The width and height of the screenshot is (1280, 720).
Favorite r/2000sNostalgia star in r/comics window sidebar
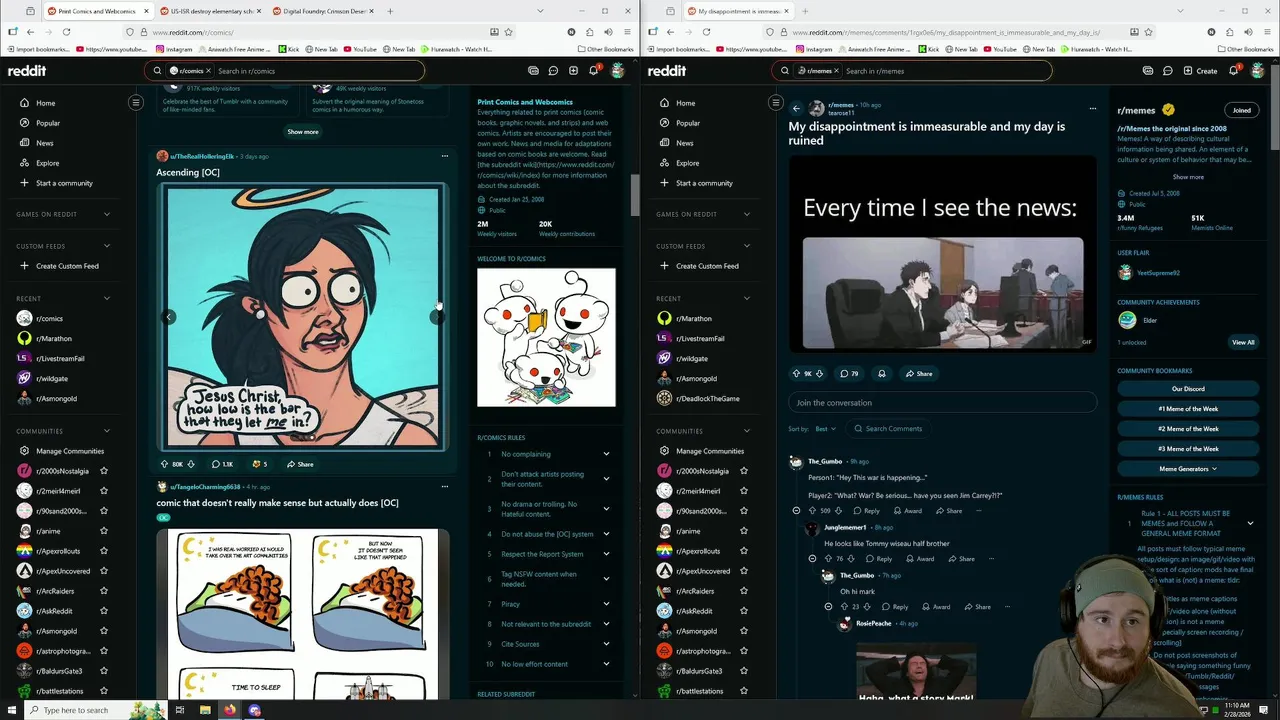[104, 471]
